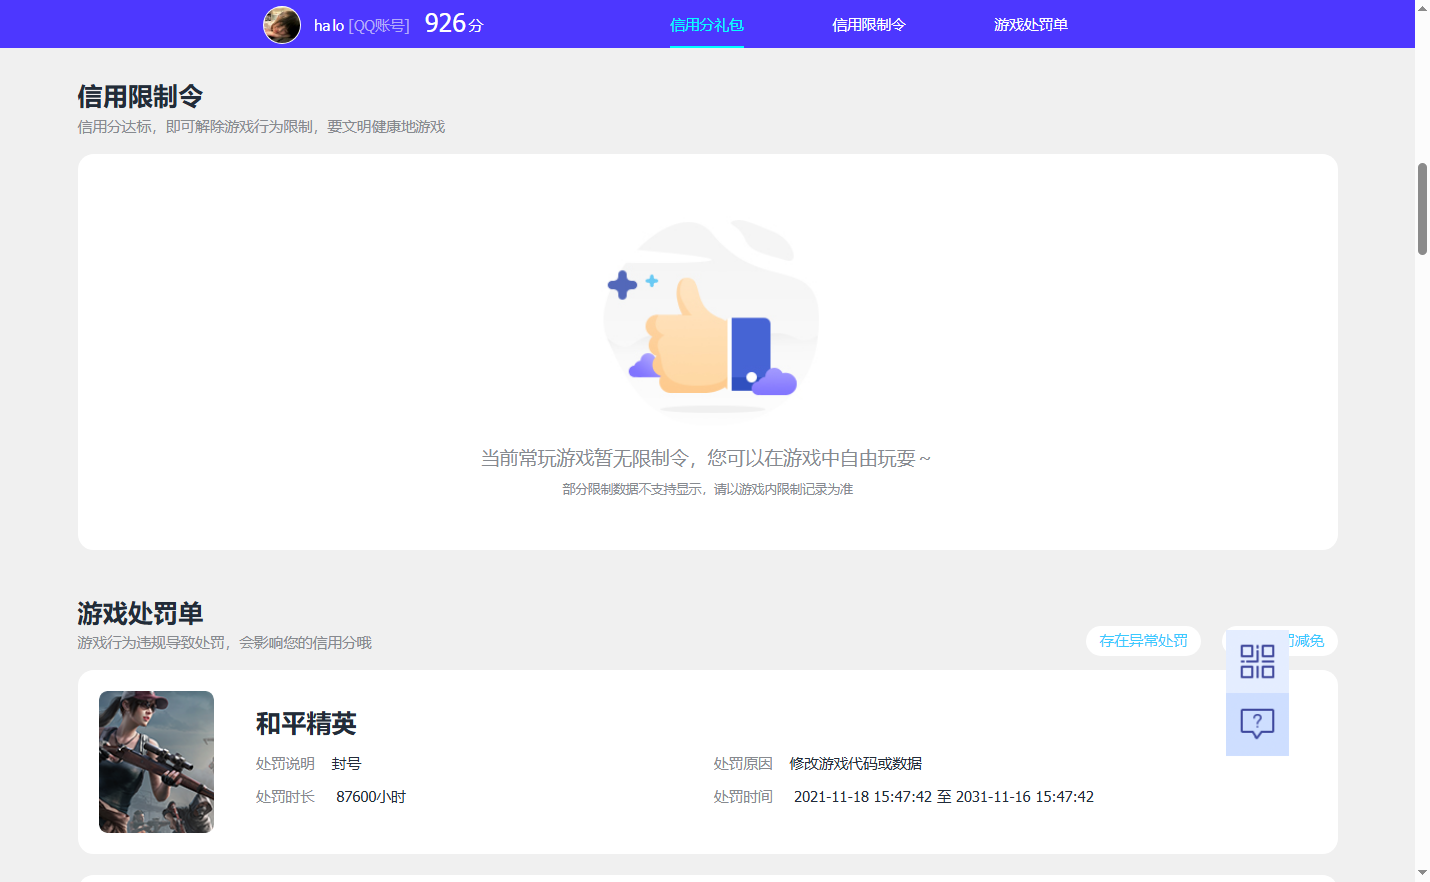This screenshot has height=882, width=1430.
Task: Click the 信用限制令 section heading
Action: pyautogui.click(x=140, y=97)
